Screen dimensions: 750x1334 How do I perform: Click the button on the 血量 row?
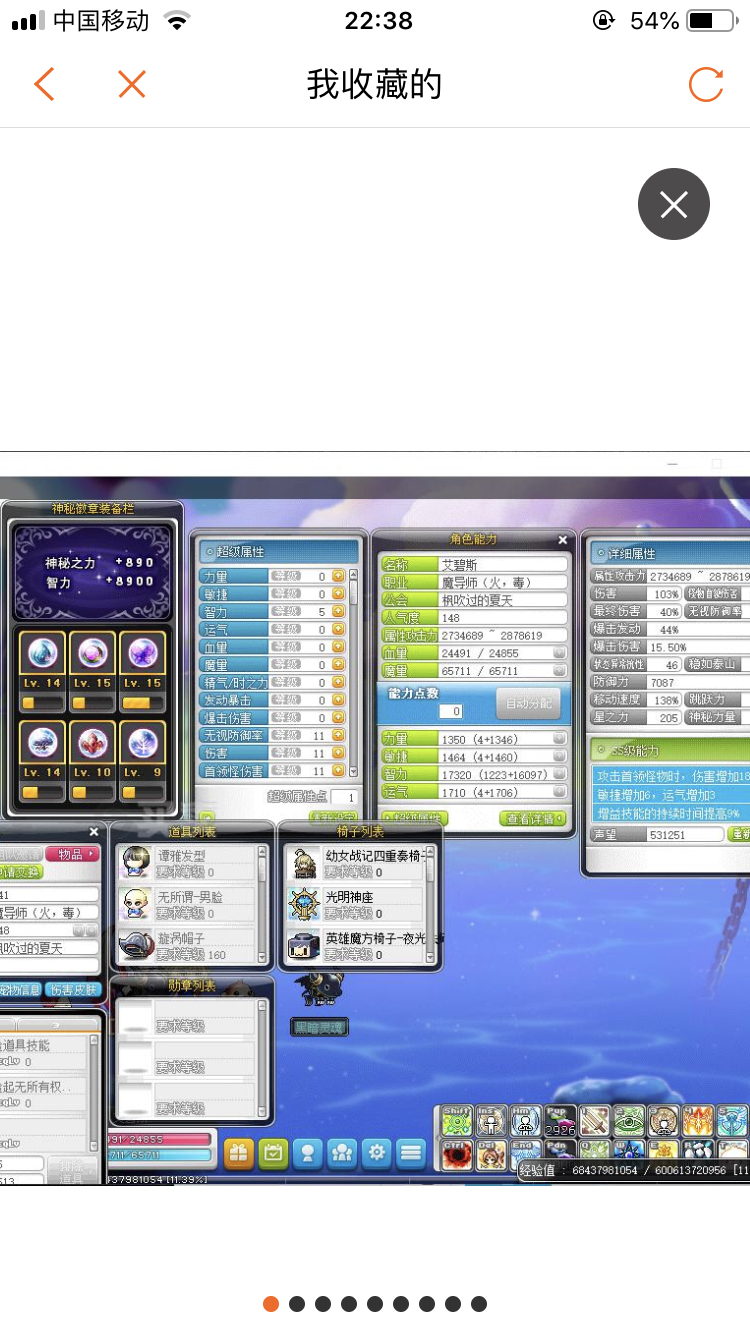coord(560,653)
